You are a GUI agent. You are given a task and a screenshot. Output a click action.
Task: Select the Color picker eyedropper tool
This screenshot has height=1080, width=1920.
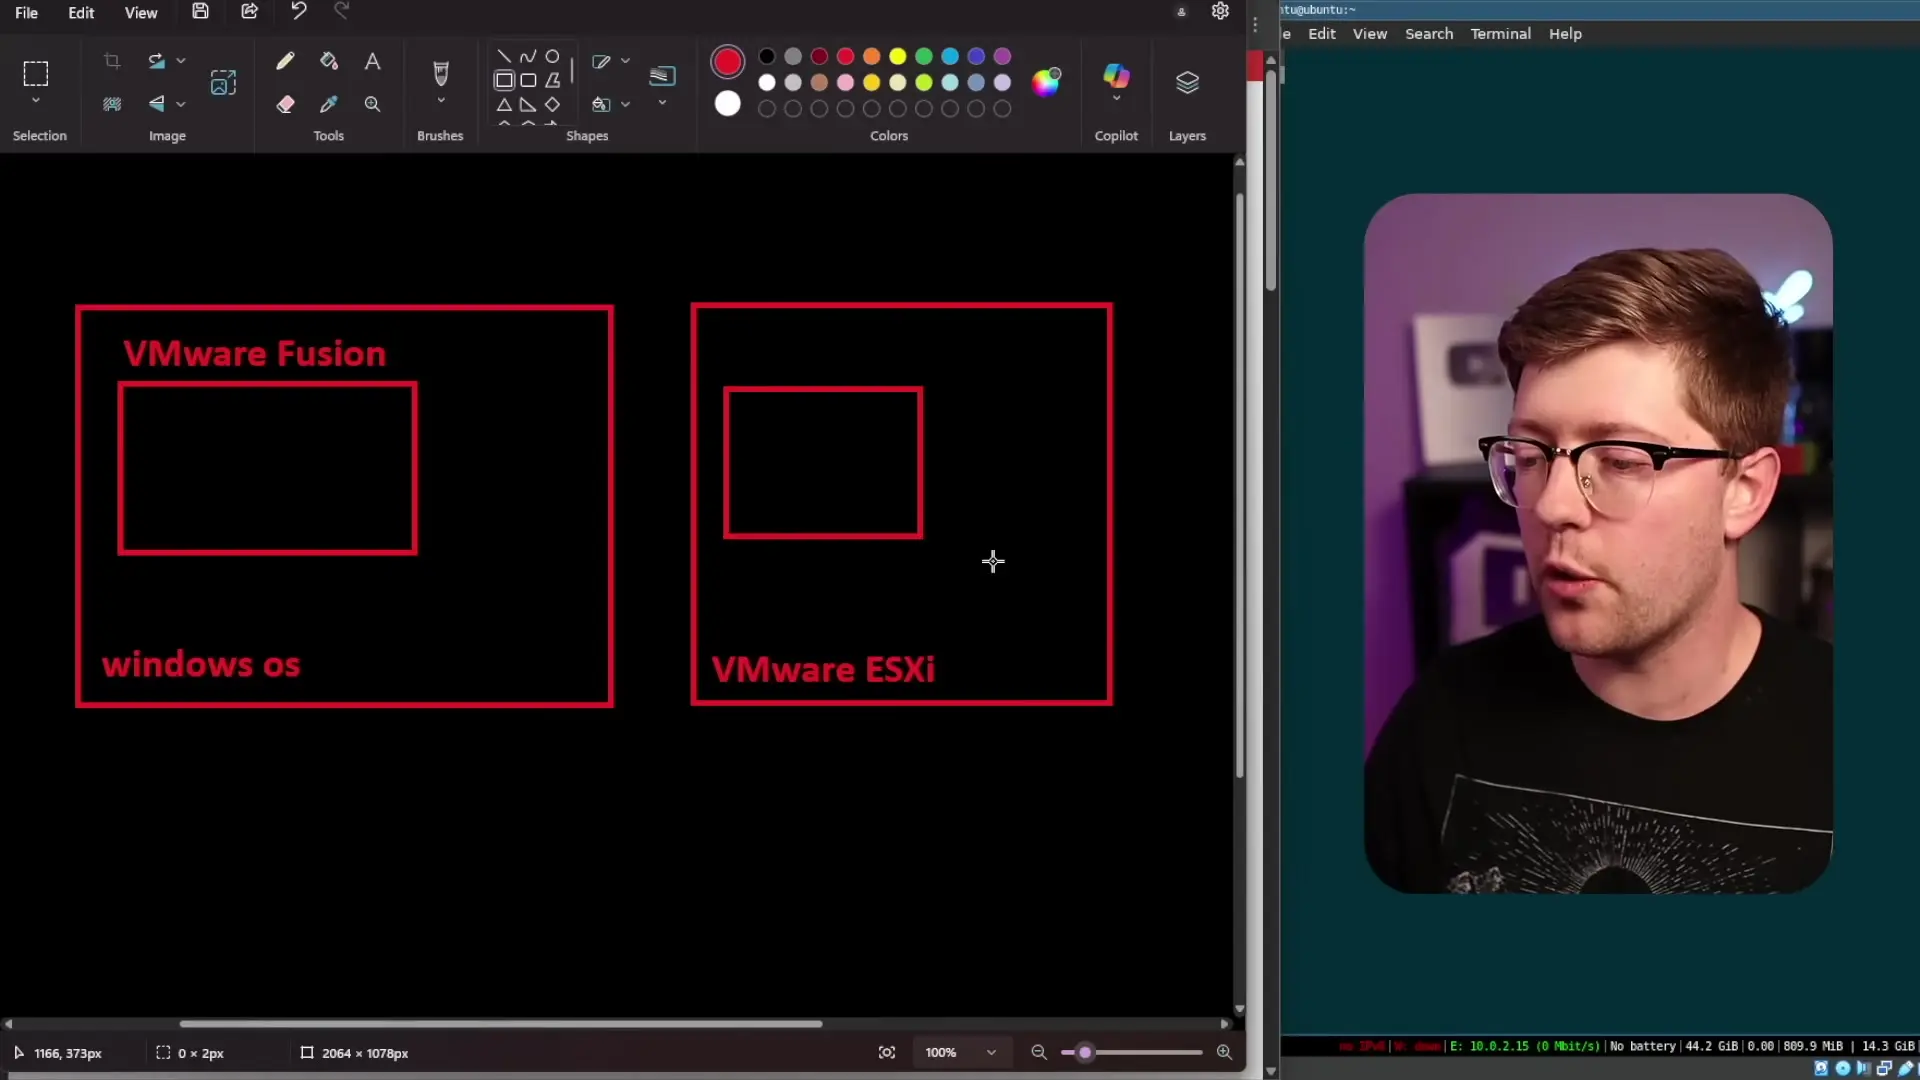(x=329, y=104)
